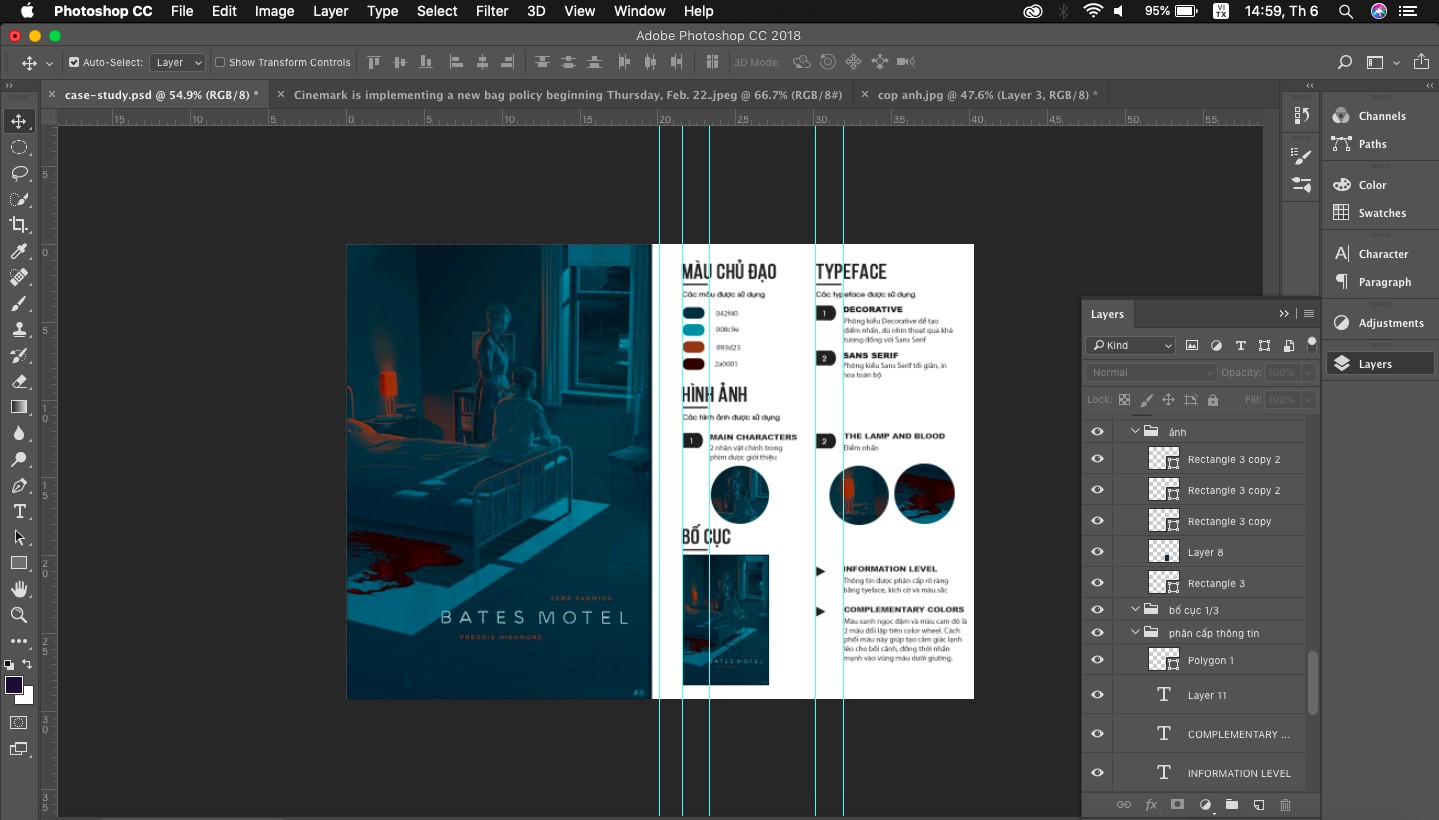
Task: Choose the Gradient tool
Action: [19, 407]
